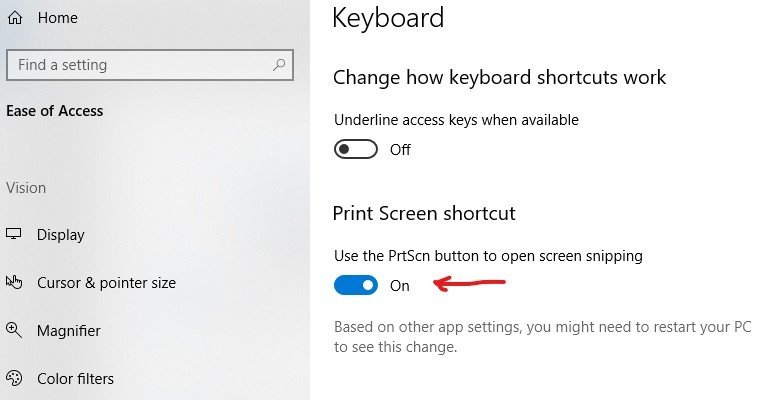770x400 pixels.
Task: Open the Magnifier zoom glass icon
Action: 14,330
